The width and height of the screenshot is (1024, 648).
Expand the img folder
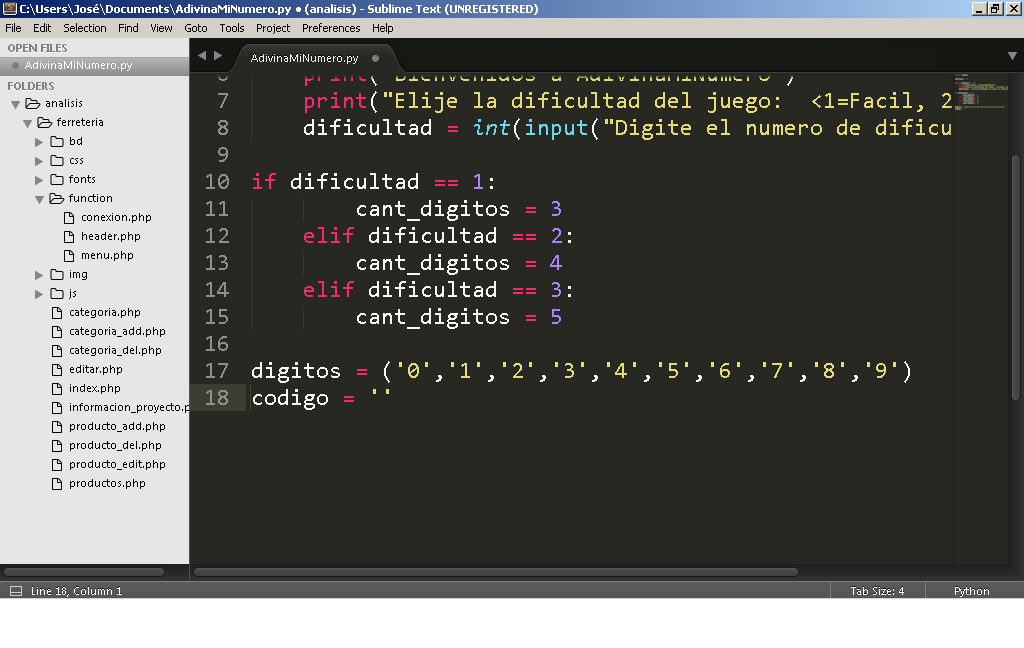click(39, 275)
